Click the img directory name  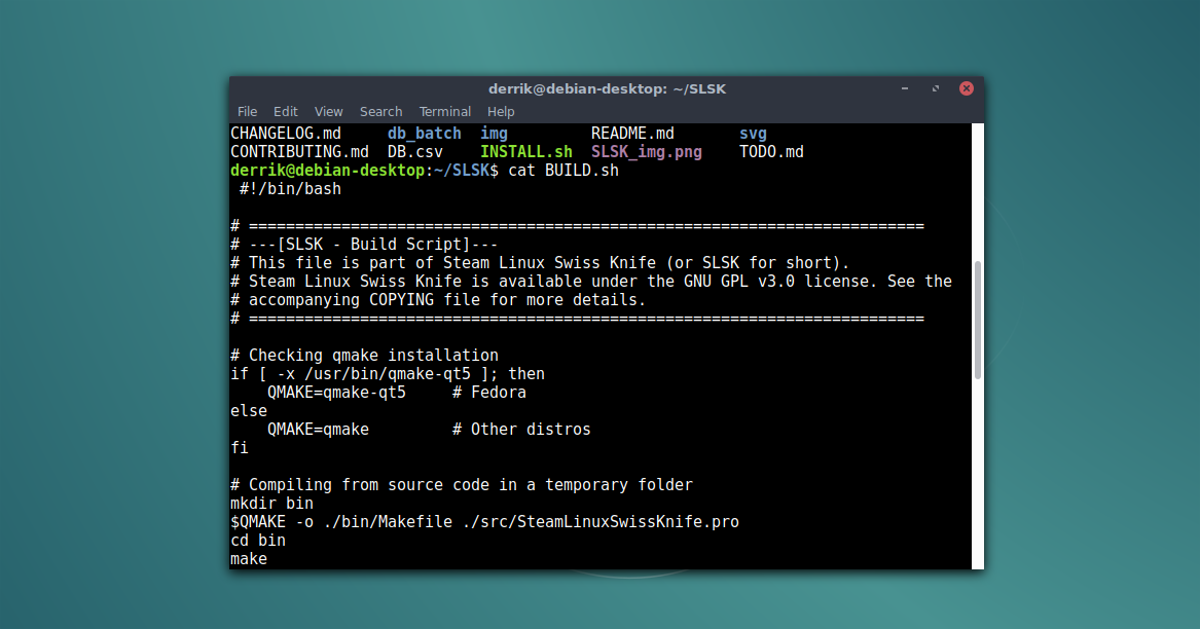[x=494, y=133]
